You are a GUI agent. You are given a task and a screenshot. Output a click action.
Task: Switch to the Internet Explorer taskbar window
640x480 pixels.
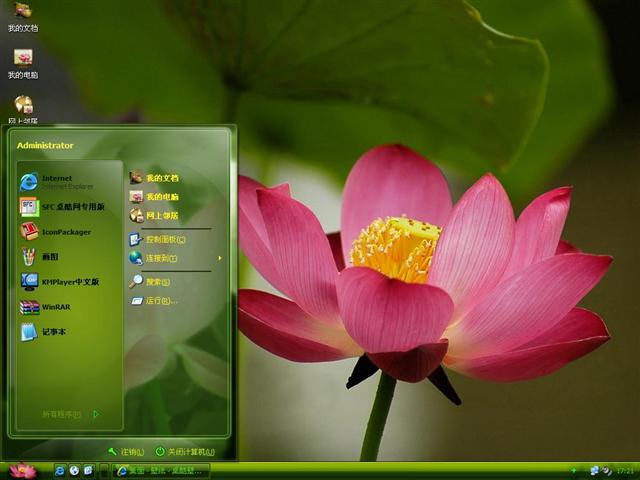pos(161,471)
